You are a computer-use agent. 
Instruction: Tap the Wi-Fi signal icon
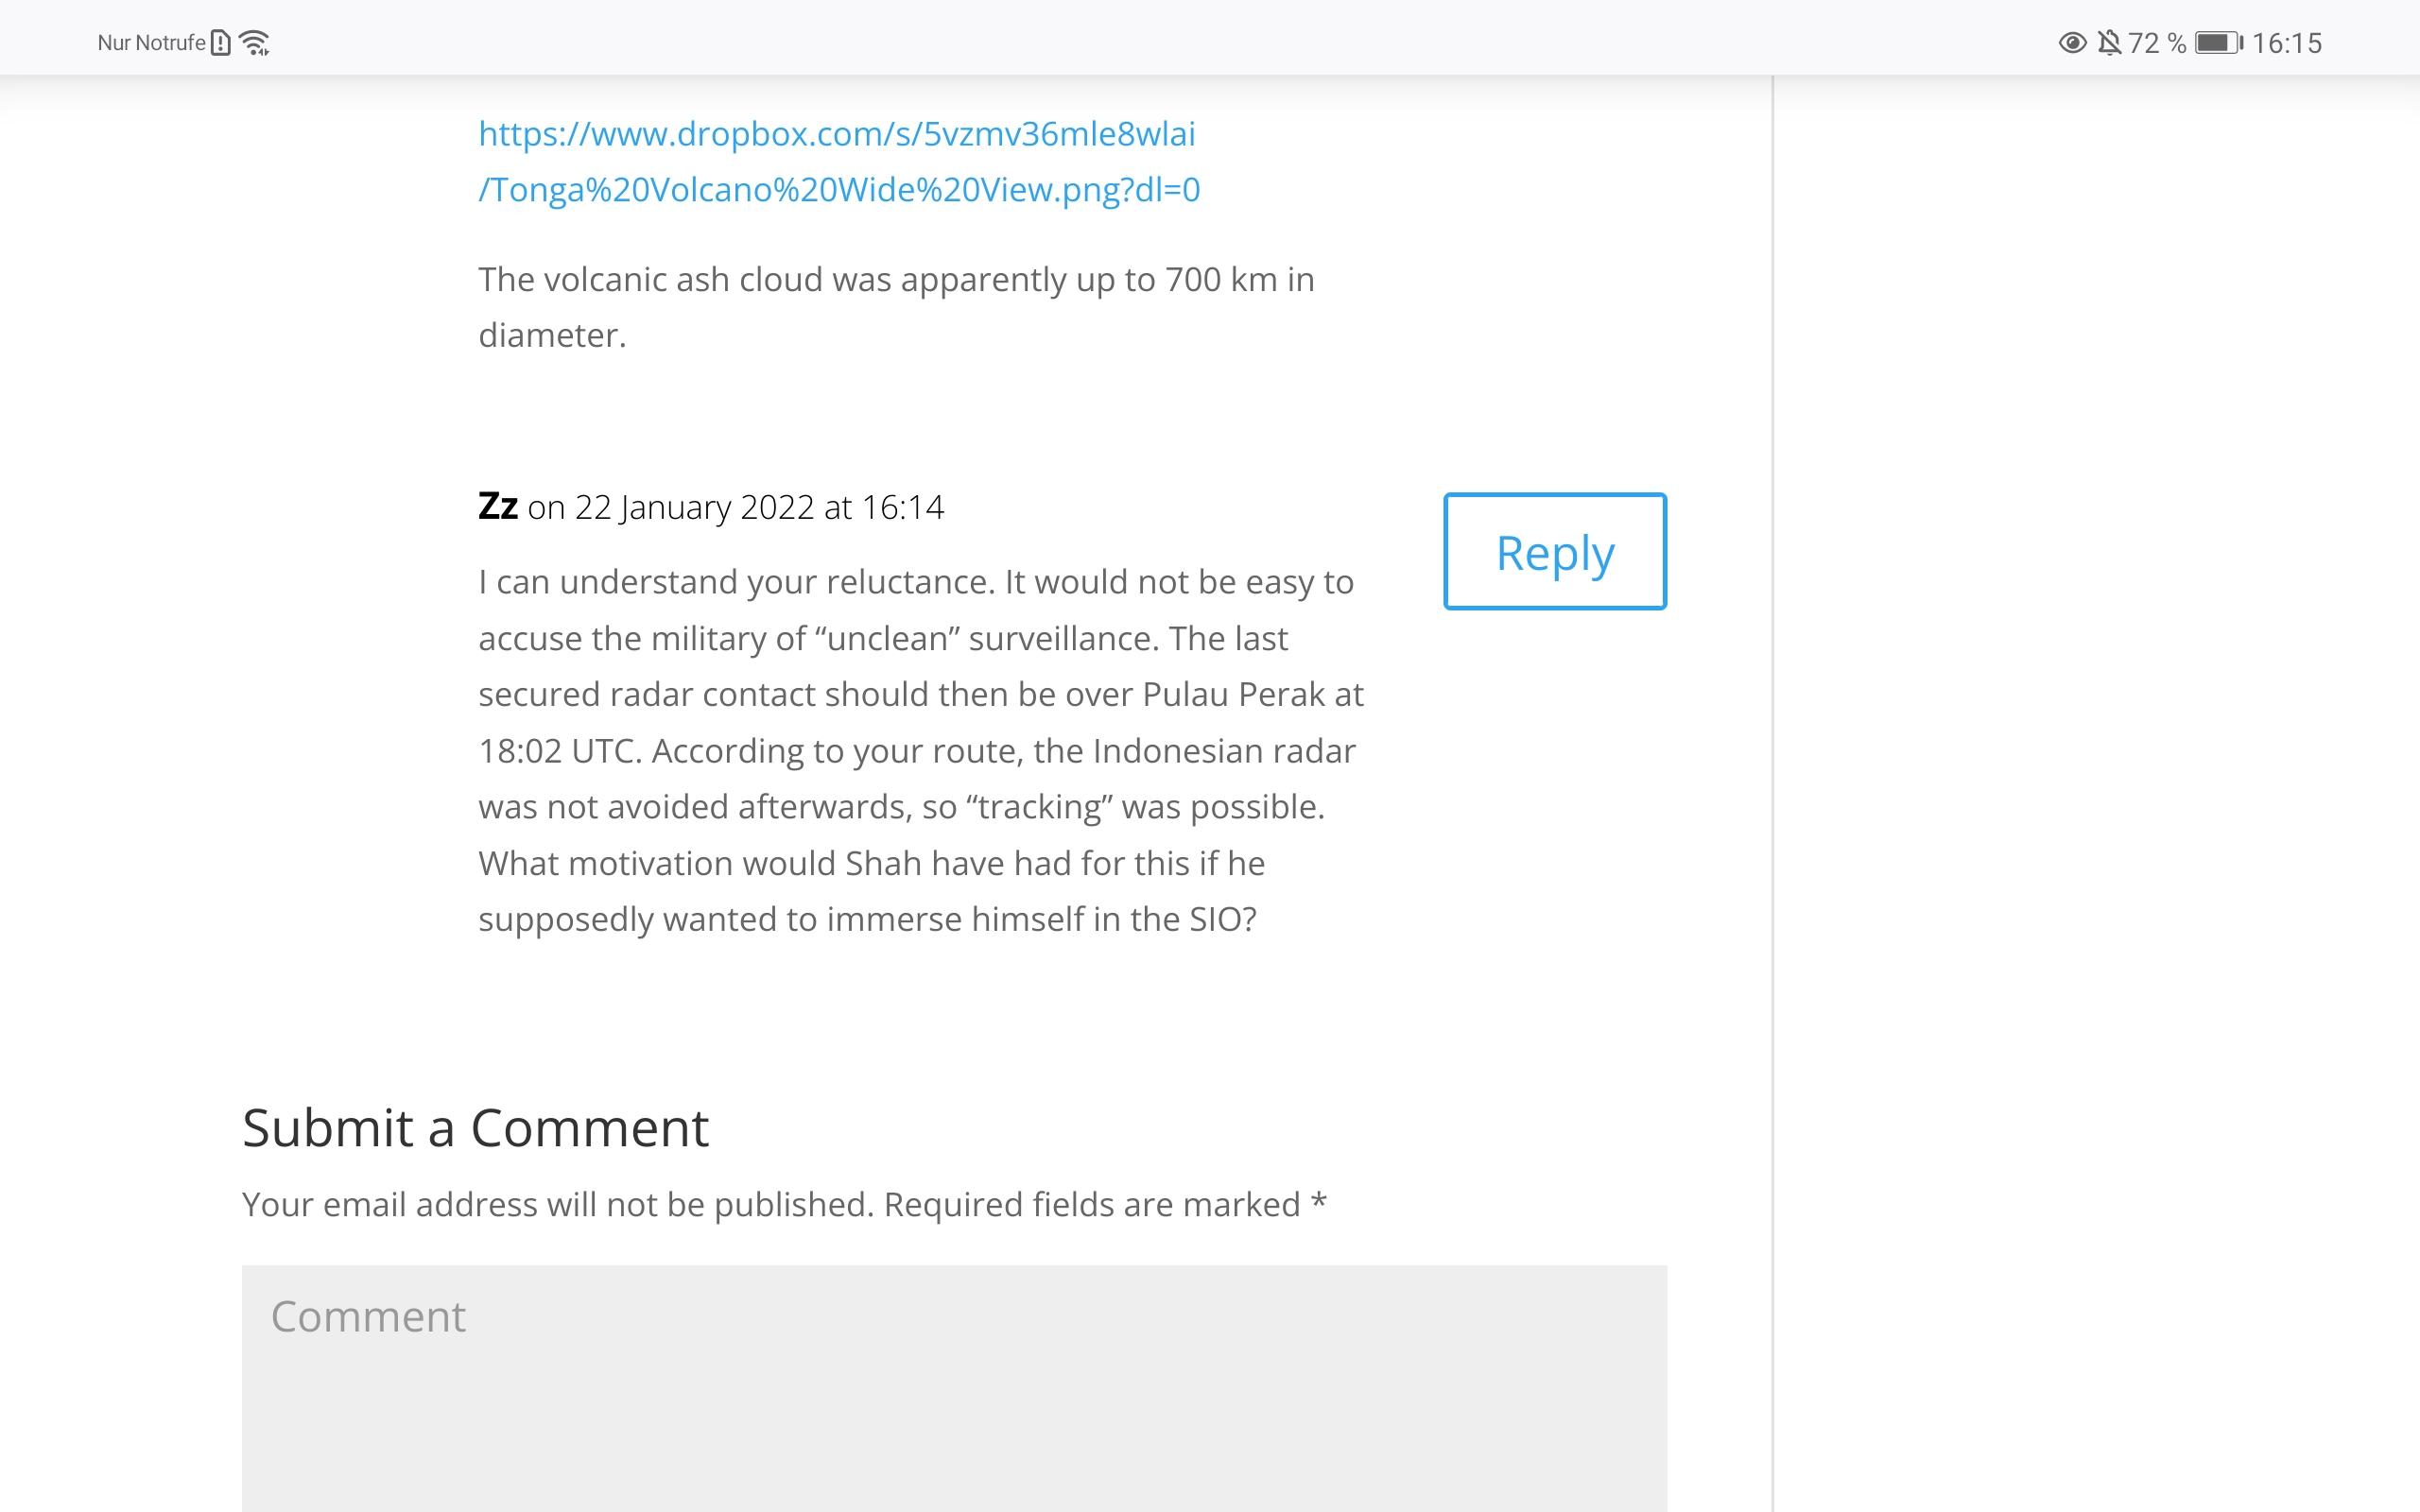[255, 43]
